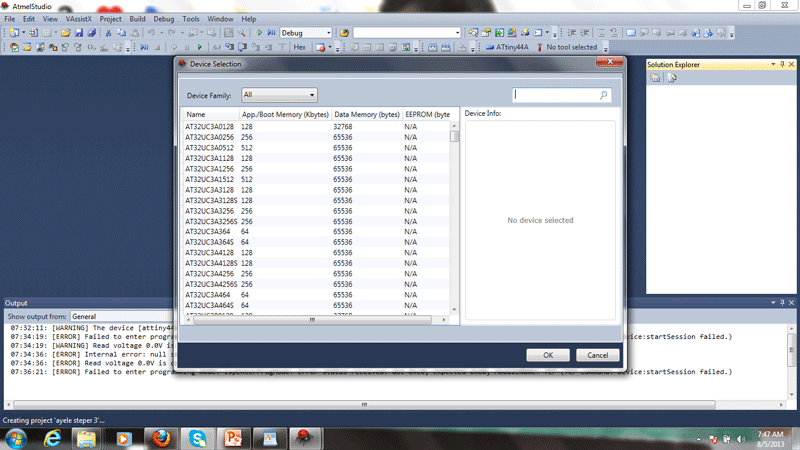This screenshot has height=450, width=800.
Task: Open Solution Explorer window position menu arrow
Action: 773,64
